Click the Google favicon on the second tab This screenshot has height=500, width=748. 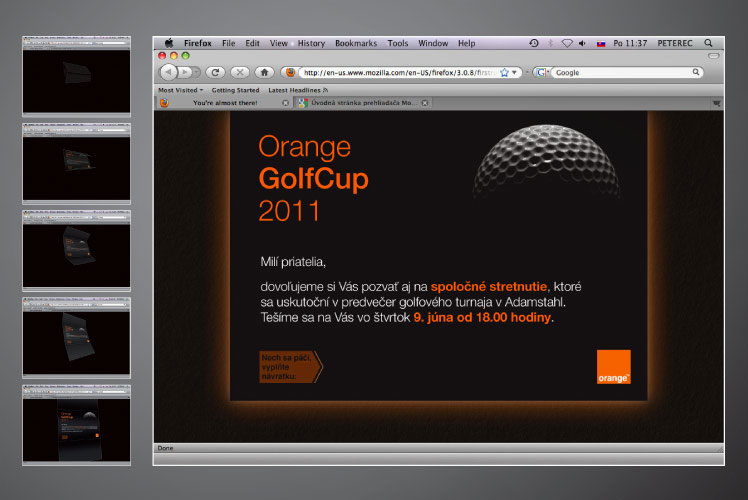pos(303,103)
